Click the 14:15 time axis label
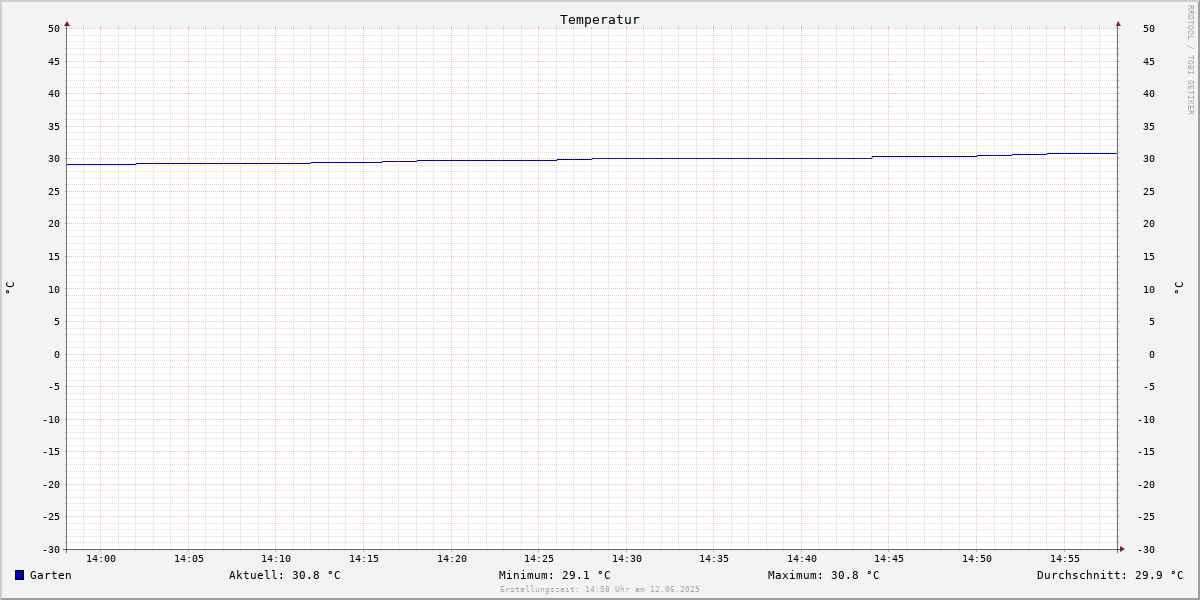Image resolution: width=1200 pixels, height=600 pixels. click(364, 559)
